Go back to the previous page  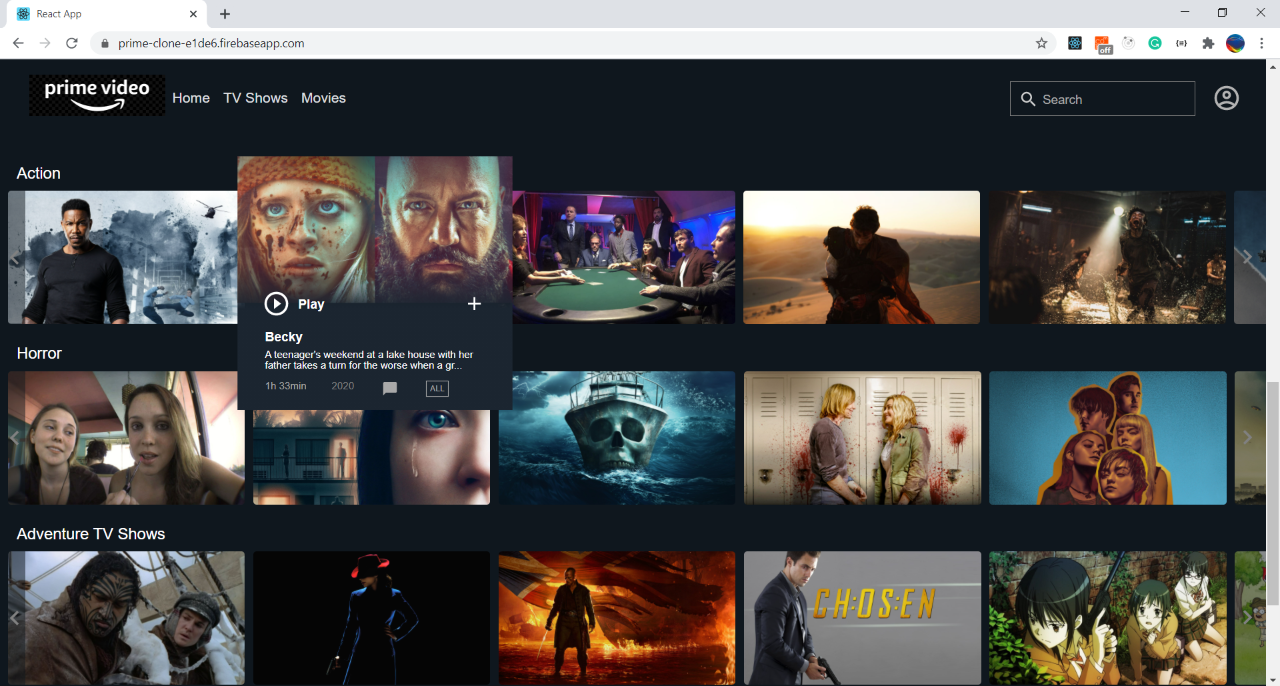18,43
